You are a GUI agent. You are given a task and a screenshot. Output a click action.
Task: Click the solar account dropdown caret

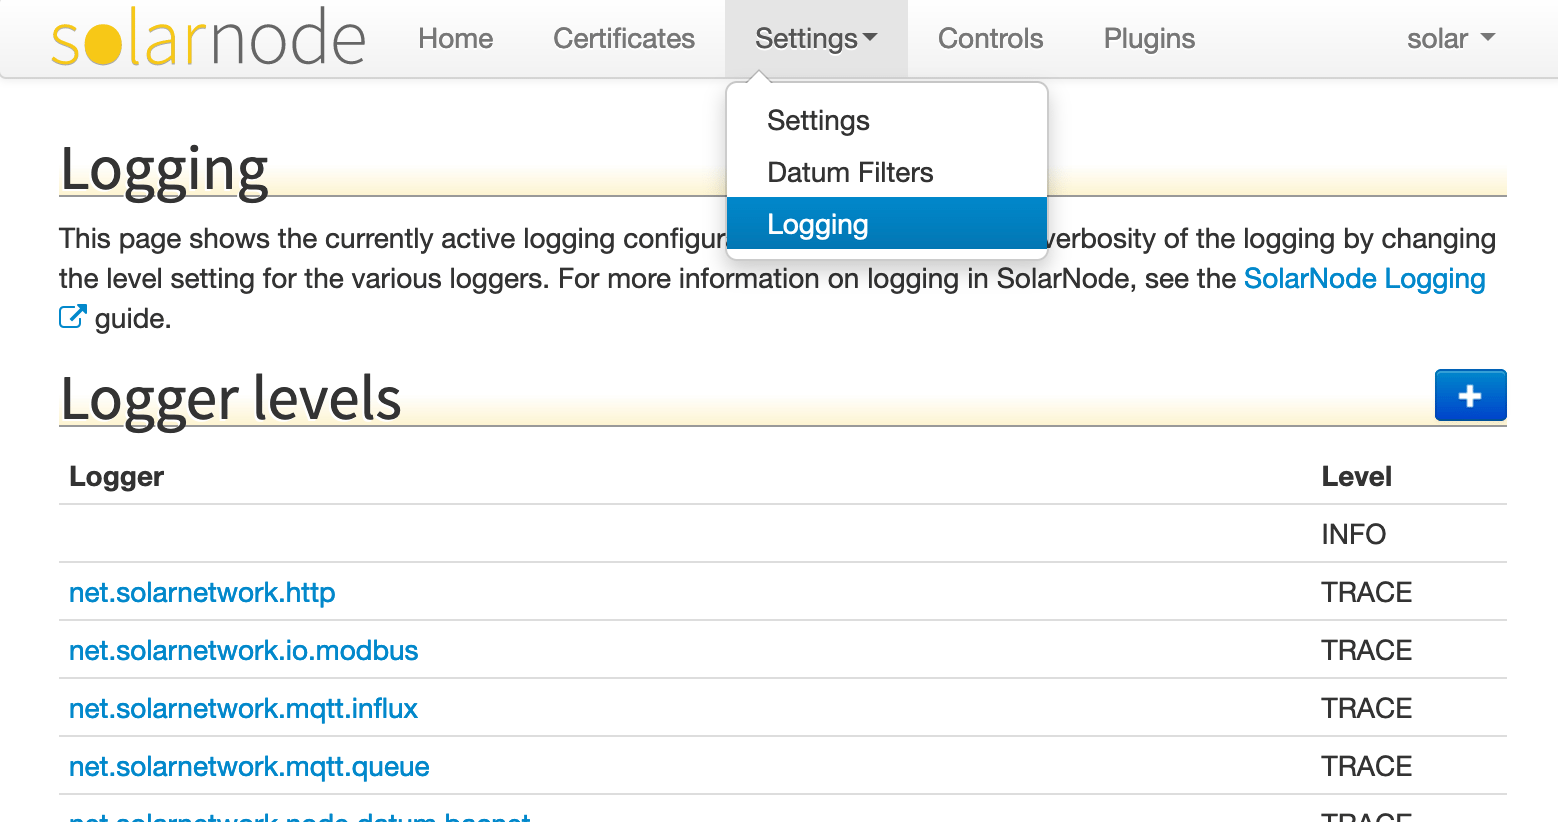pos(1487,39)
